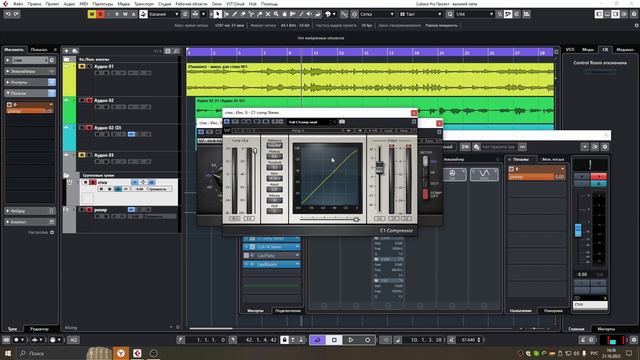Viewport: 640px width, 360px height.
Task: Select the arrow Object Selection tool
Action: 218,14
